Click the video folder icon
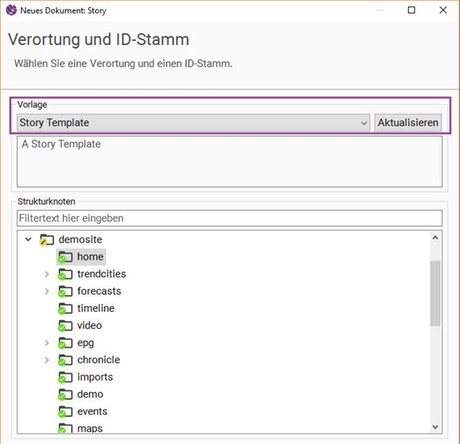 click(65, 326)
